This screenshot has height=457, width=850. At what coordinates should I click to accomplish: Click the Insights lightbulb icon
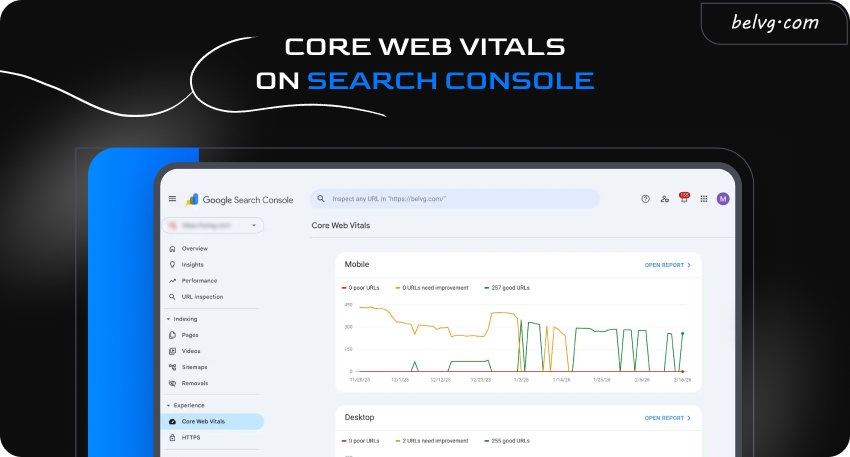tap(172, 265)
